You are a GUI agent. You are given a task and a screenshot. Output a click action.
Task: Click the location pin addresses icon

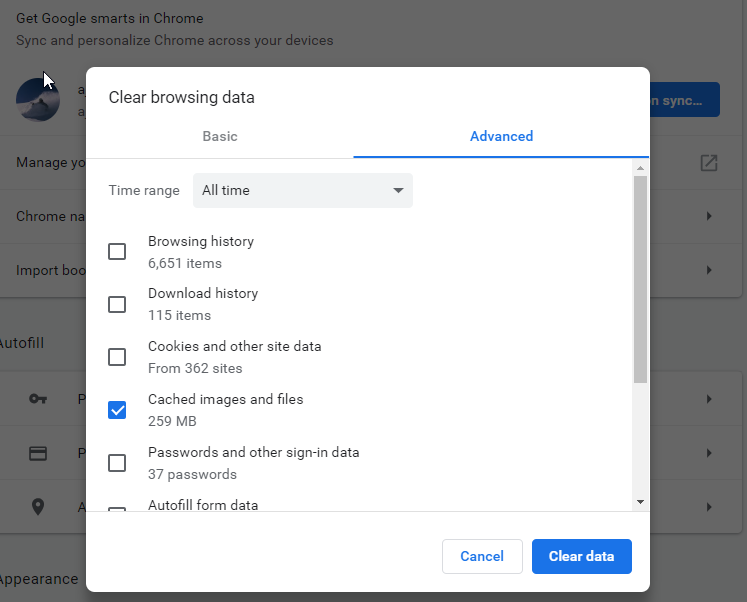pyautogui.click(x=38, y=507)
